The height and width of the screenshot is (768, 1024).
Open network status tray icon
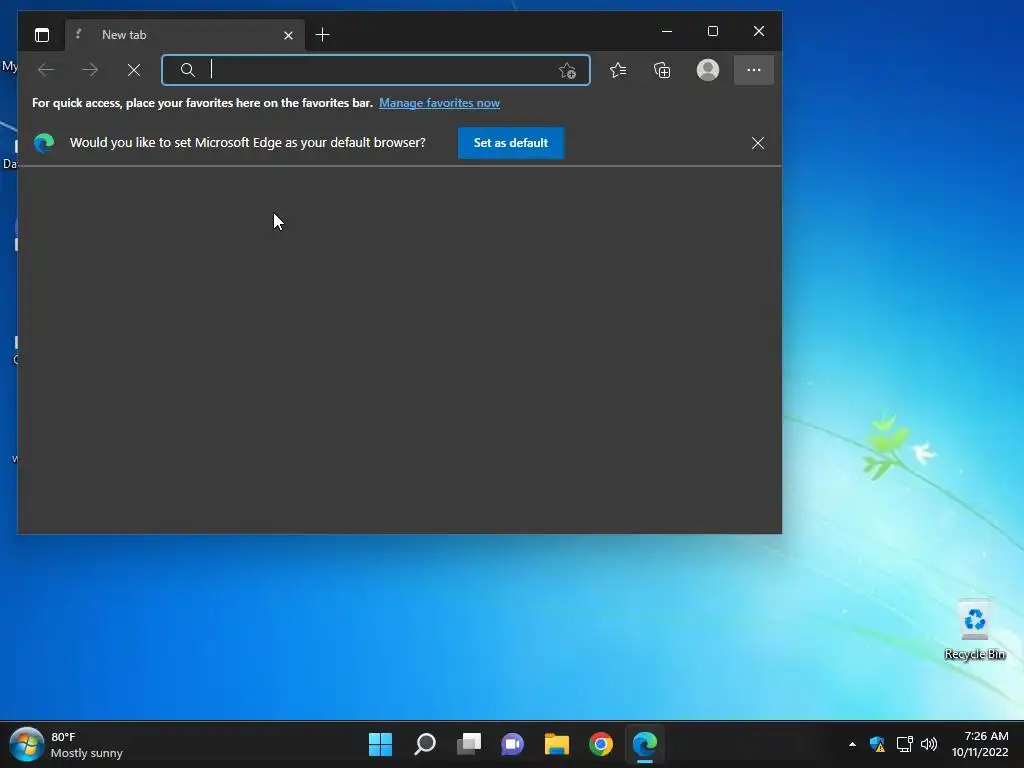pos(904,744)
